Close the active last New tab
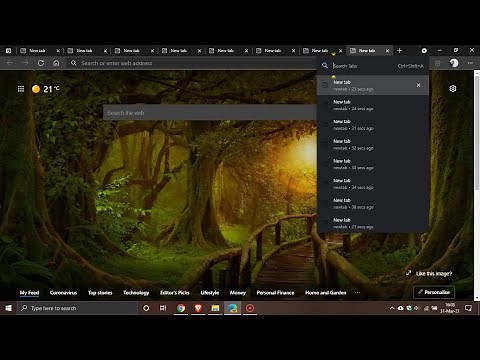 [x=387, y=51]
